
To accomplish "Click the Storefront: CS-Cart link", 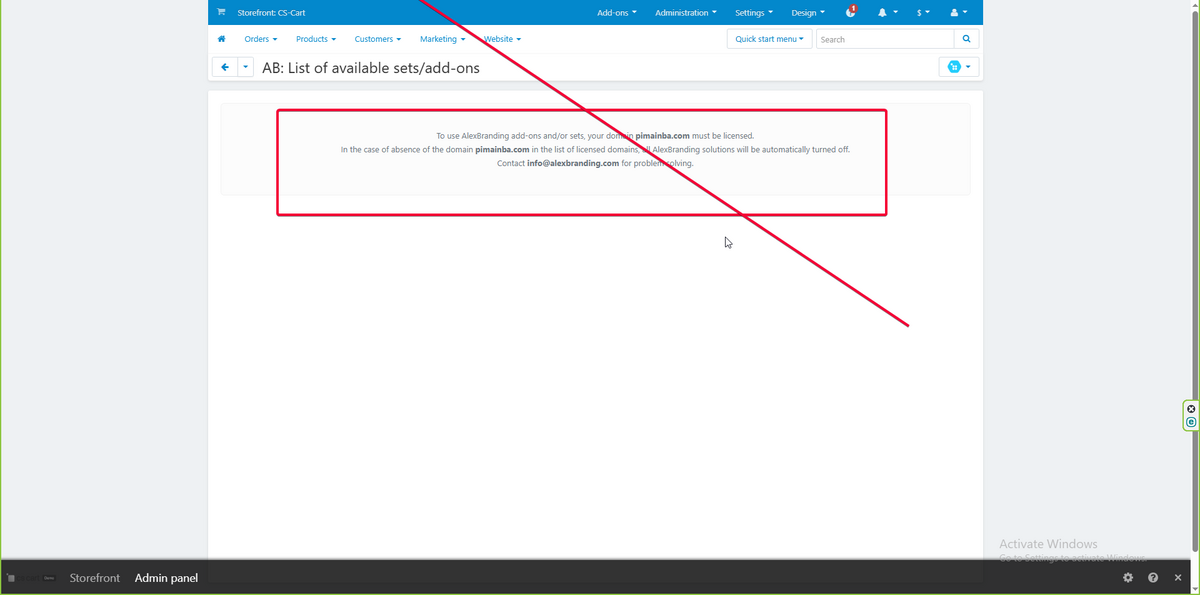I will tap(271, 12).
